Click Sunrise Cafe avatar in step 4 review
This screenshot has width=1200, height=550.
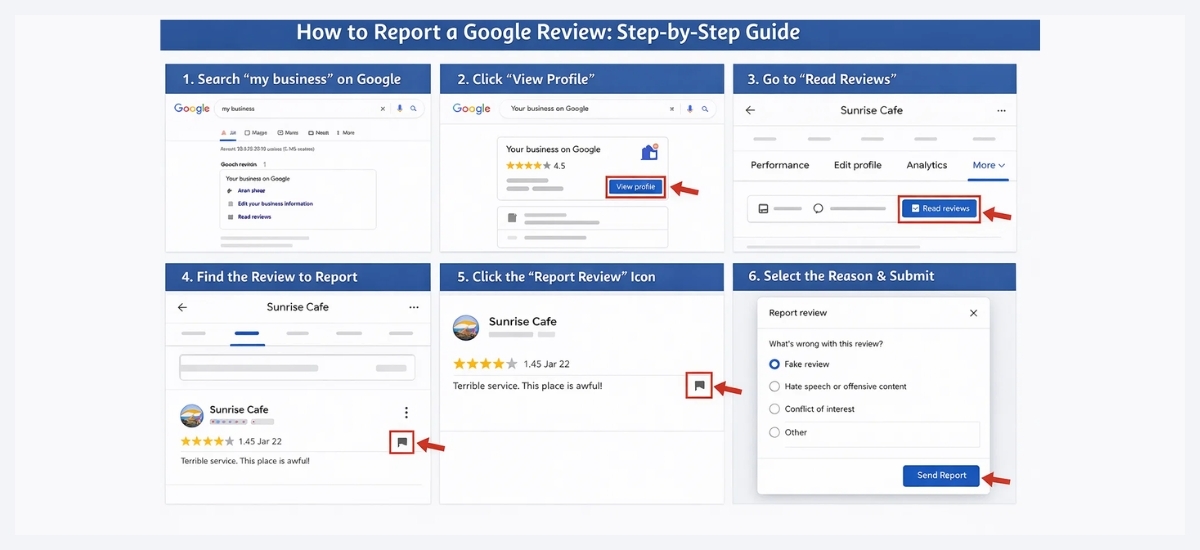point(192,416)
